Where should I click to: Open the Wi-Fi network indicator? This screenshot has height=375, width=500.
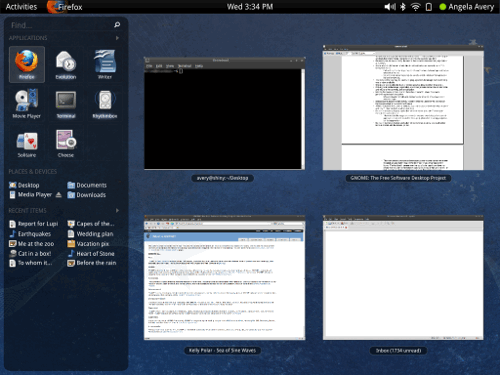(x=415, y=7)
